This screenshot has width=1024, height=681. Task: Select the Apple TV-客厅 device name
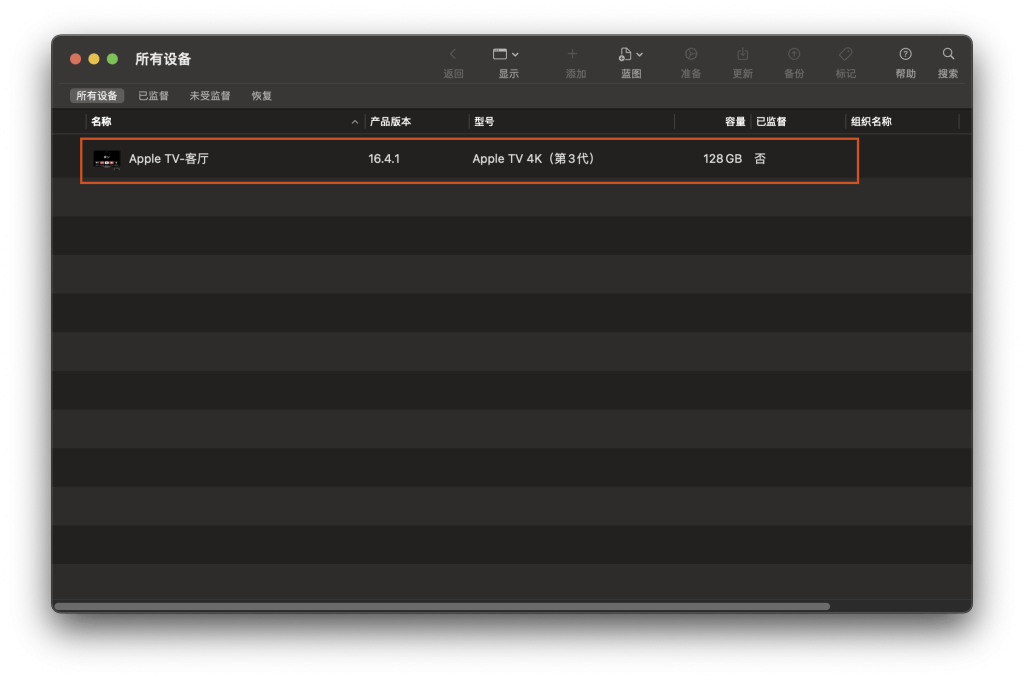click(x=168, y=159)
